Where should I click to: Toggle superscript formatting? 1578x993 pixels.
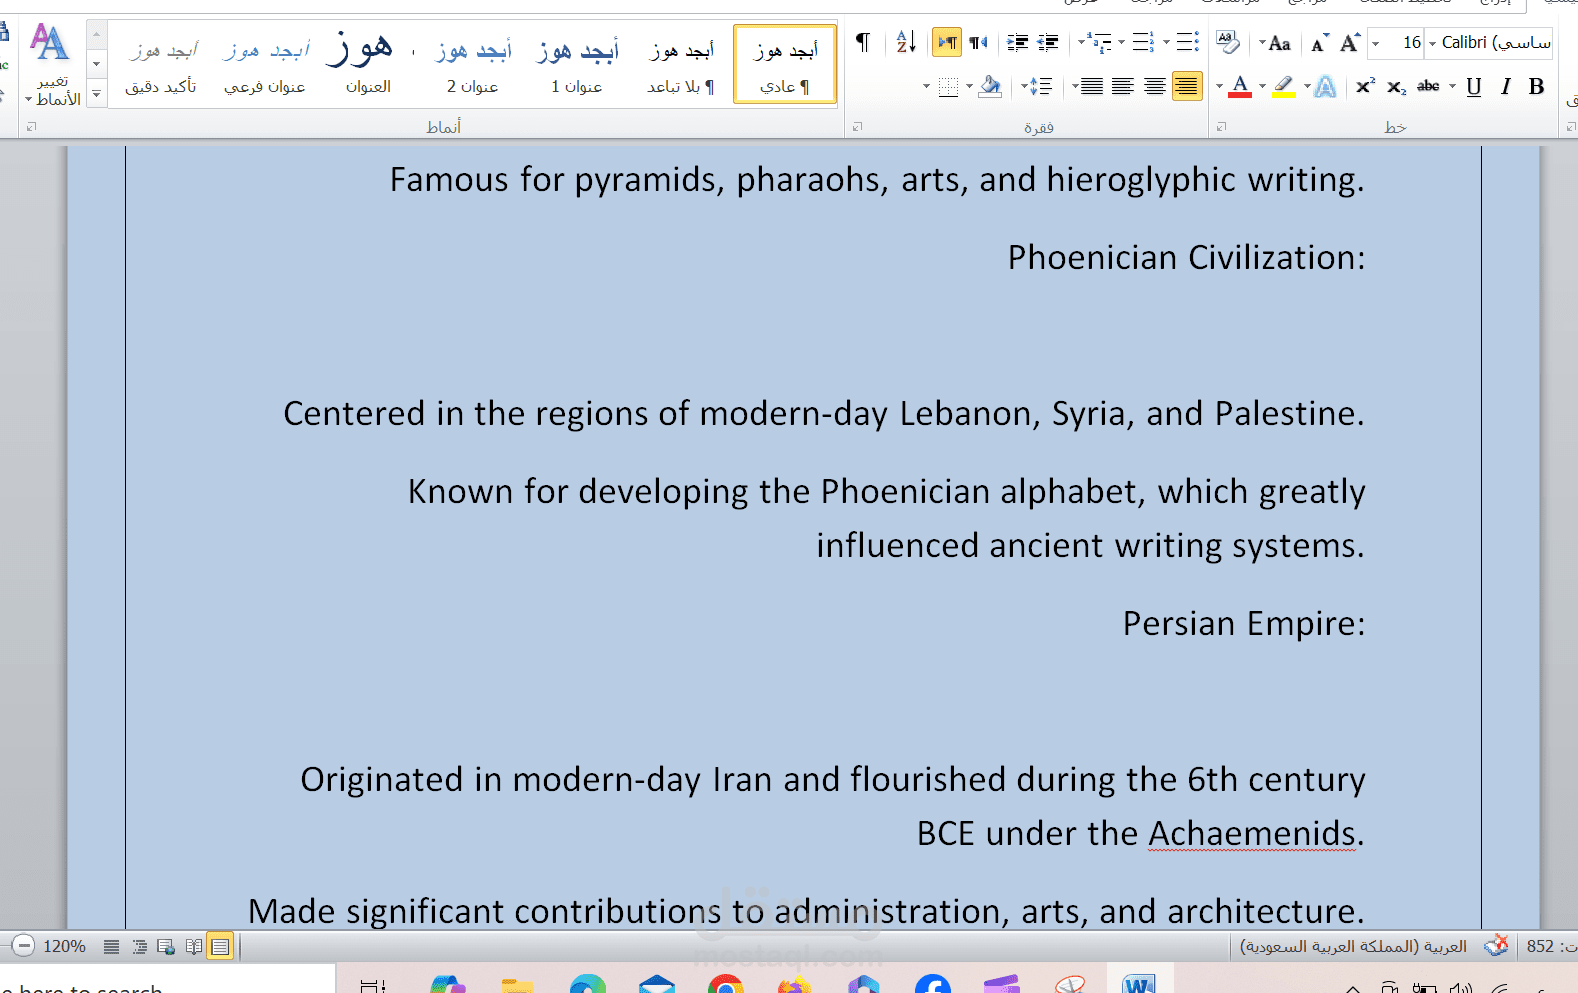point(1365,87)
